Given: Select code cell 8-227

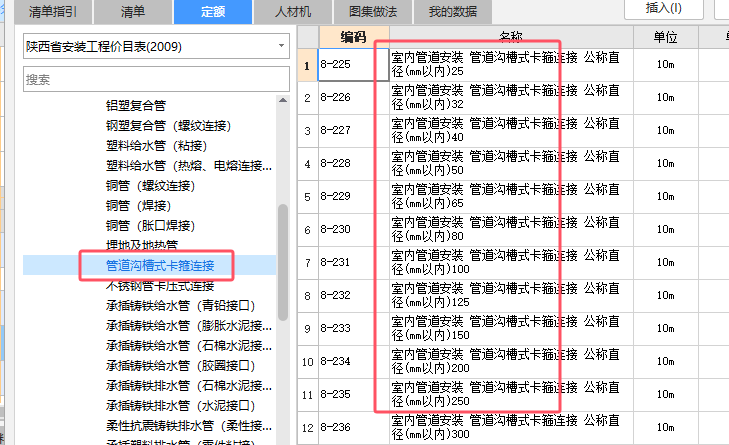Looking at the screenshot, I should click(354, 131).
